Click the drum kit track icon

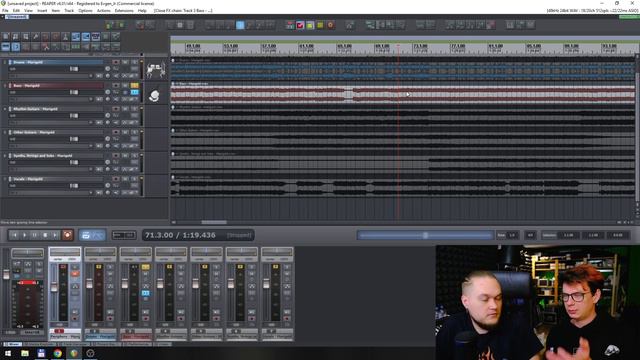(156, 70)
